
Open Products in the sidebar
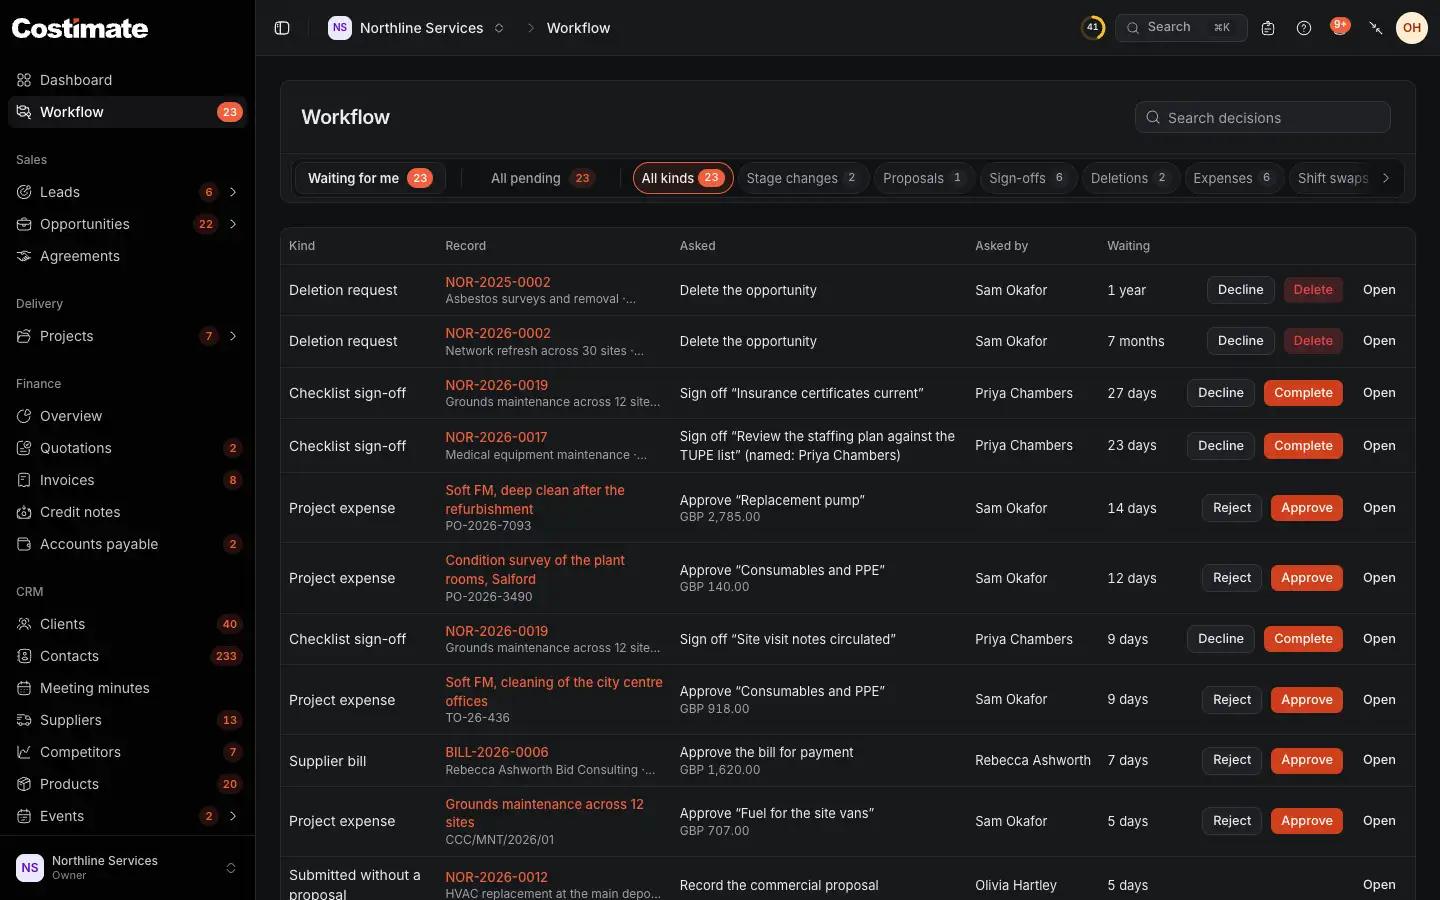127,784
